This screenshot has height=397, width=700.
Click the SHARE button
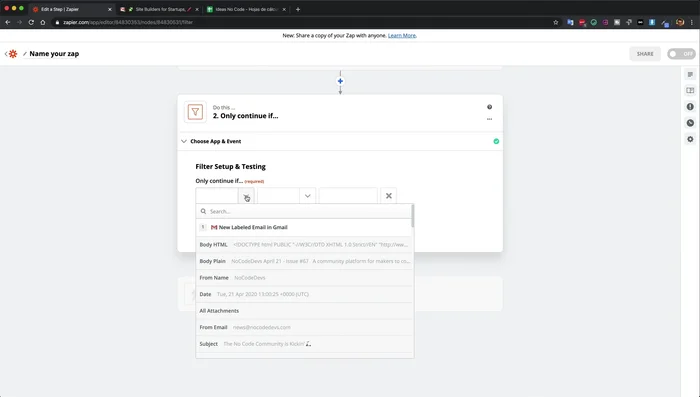coord(645,54)
